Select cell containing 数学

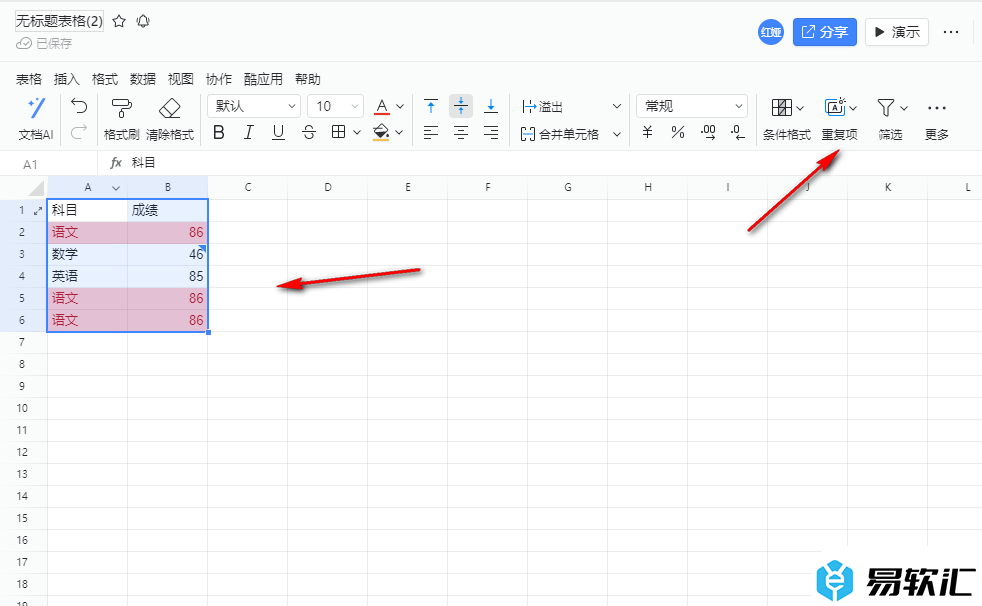[x=87, y=254]
